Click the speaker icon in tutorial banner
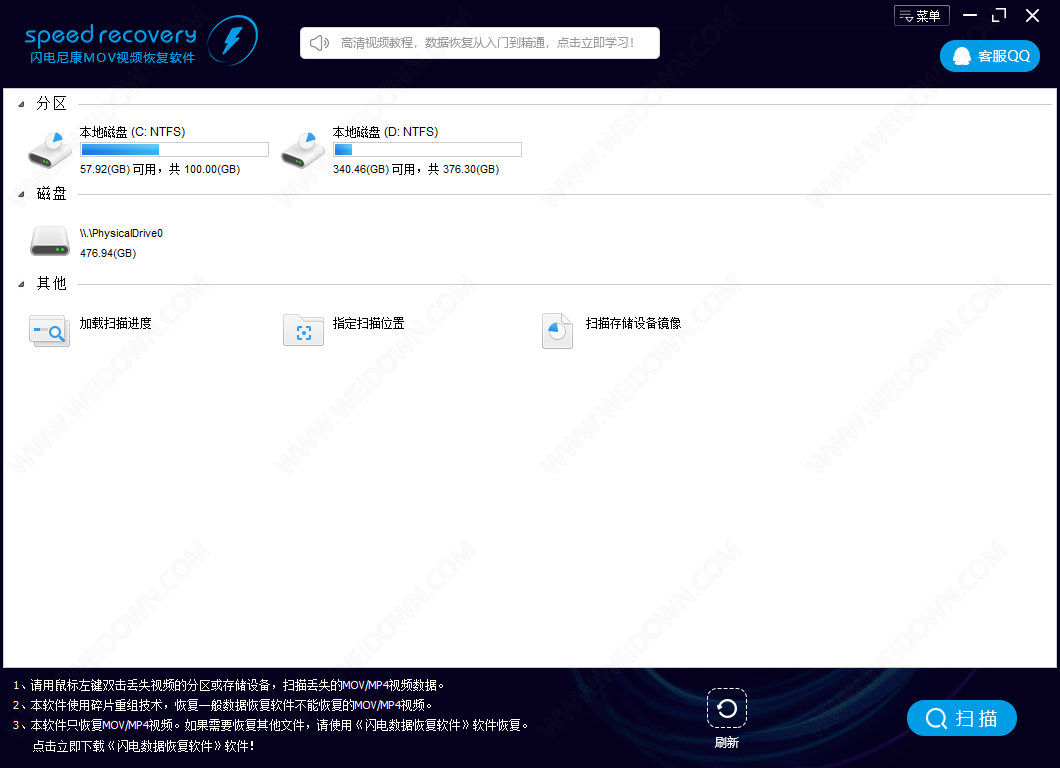1060x768 pixels. (319, 43)
